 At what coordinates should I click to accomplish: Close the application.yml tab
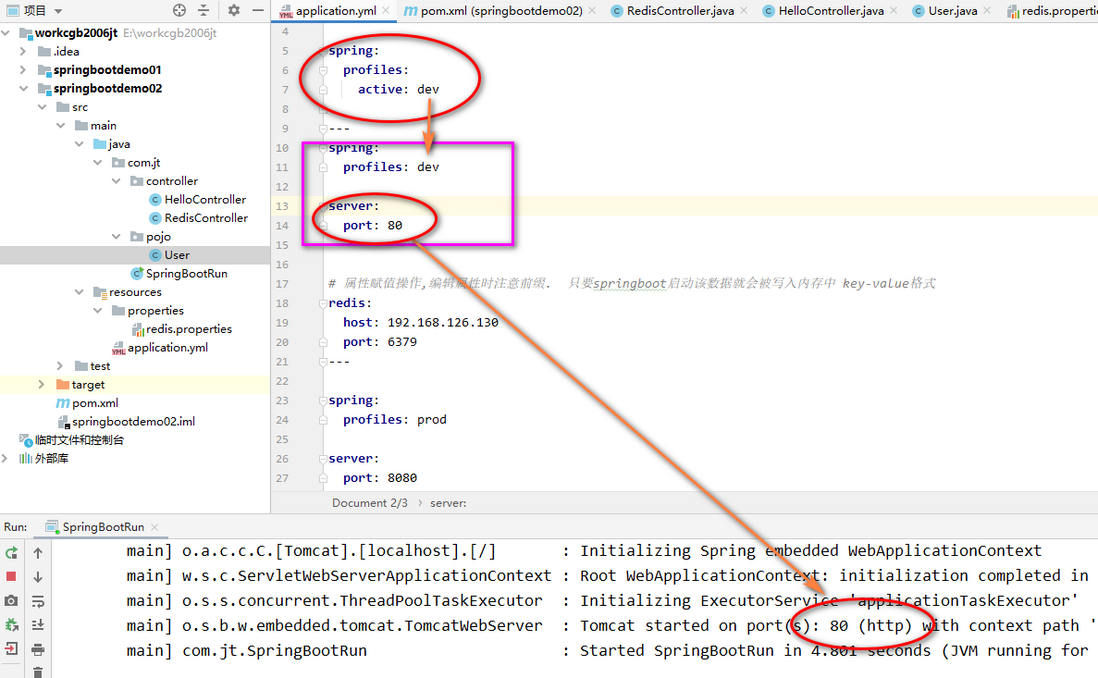pyautogui.click(x=387, y=11)
